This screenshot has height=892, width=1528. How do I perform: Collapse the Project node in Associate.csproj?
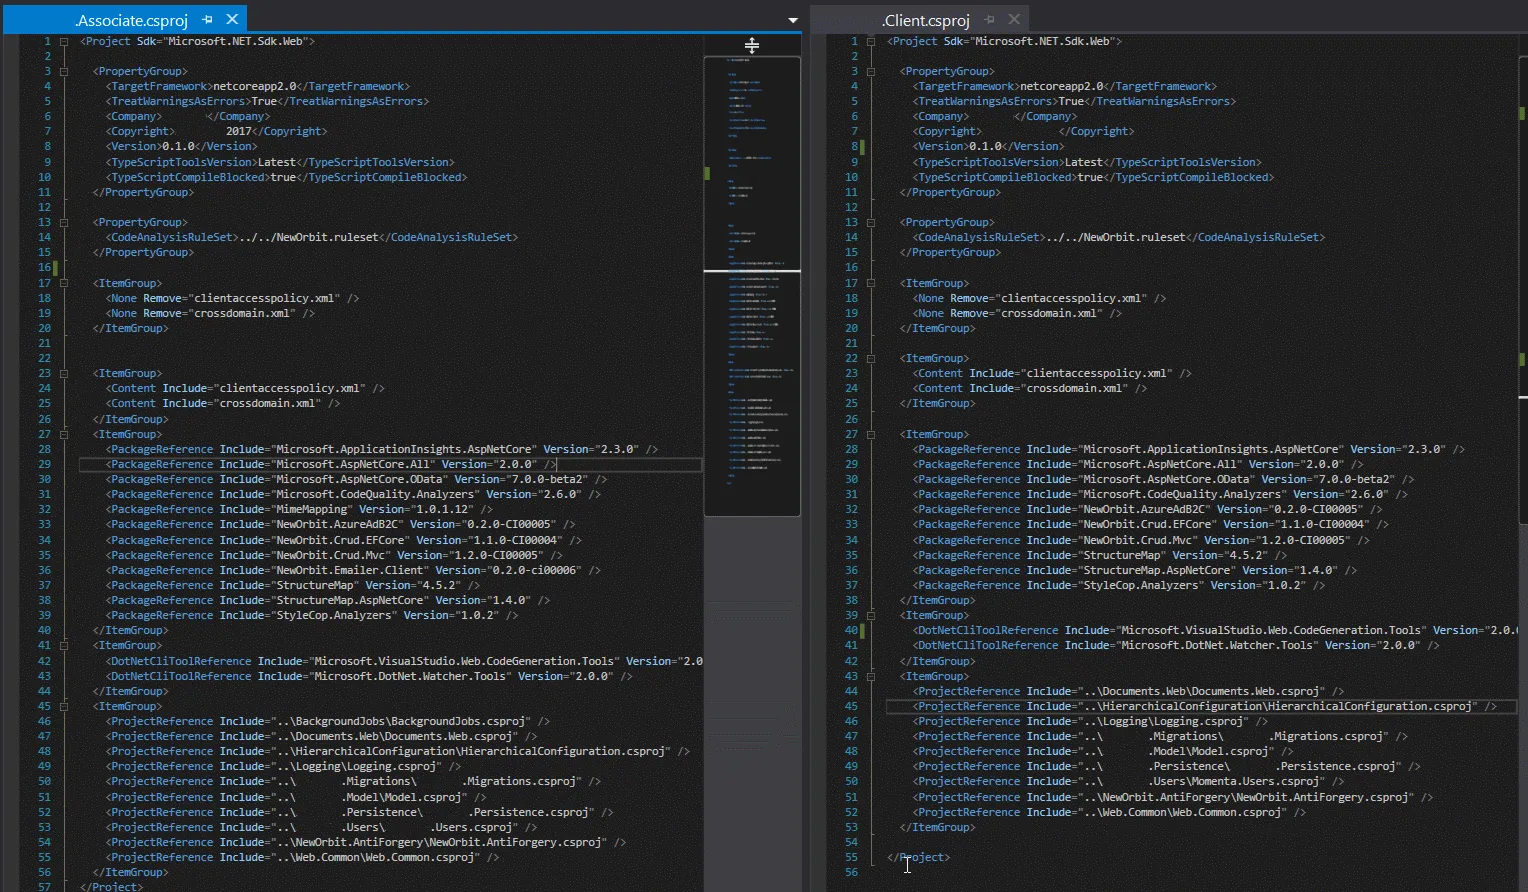point(64,42)
